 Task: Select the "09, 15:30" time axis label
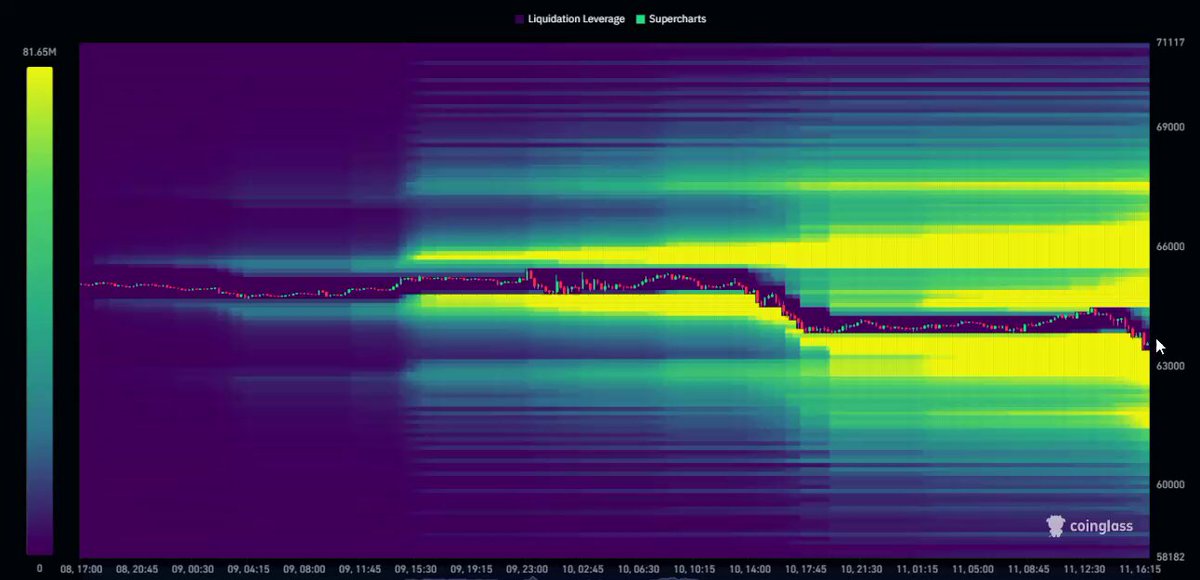417,568
